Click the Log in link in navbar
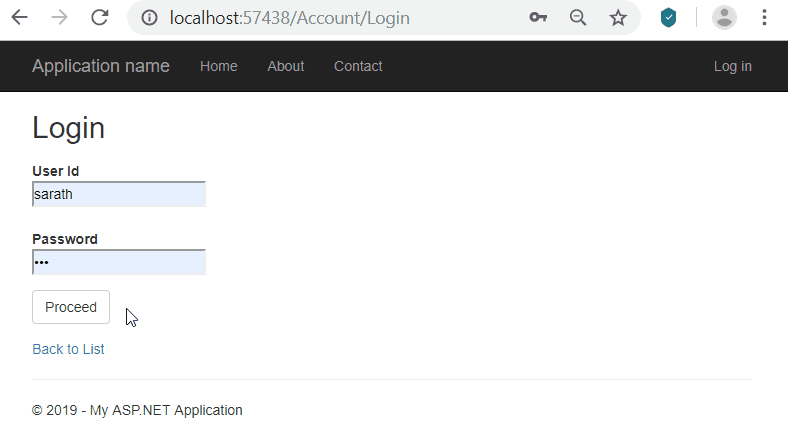Viewport: 788px width, 438px height. click(733, 66)
